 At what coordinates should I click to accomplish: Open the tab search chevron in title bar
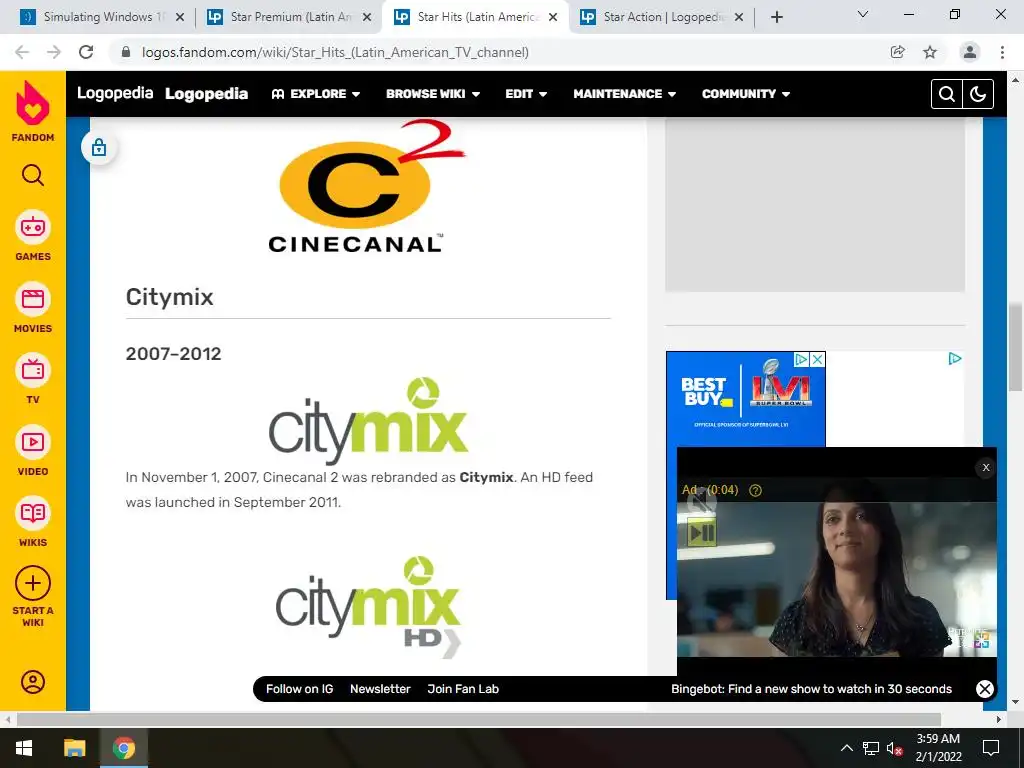tap(863, 14)
